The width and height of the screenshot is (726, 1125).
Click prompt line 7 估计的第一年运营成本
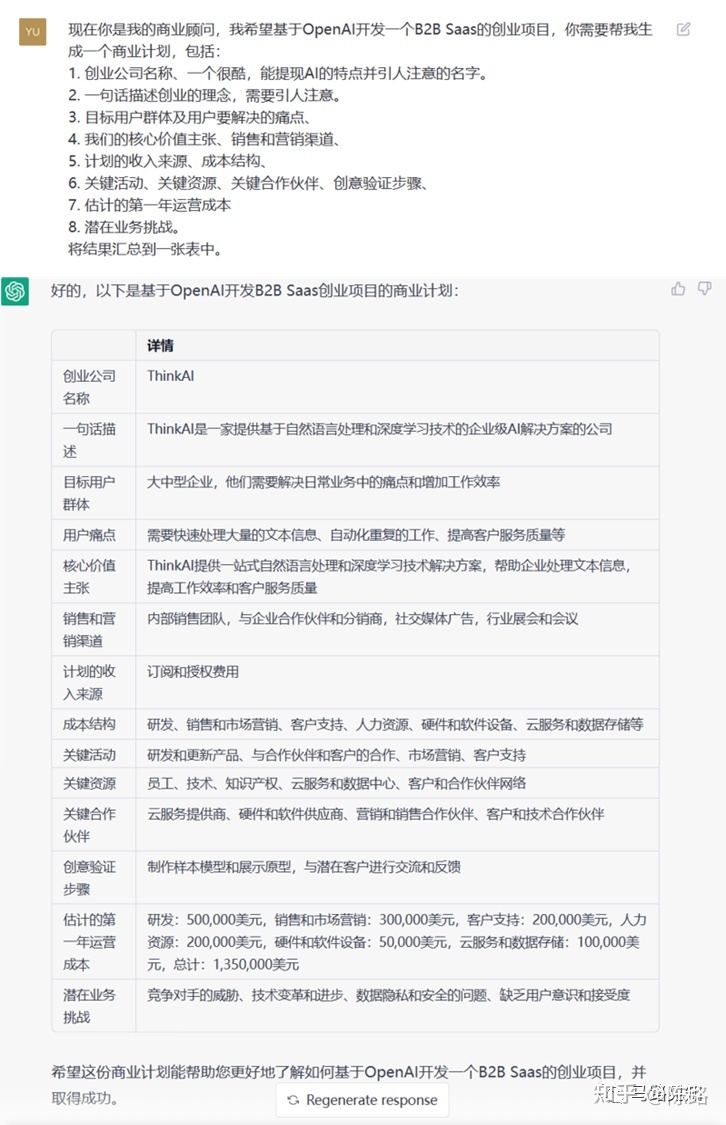[x=150, y=205]
